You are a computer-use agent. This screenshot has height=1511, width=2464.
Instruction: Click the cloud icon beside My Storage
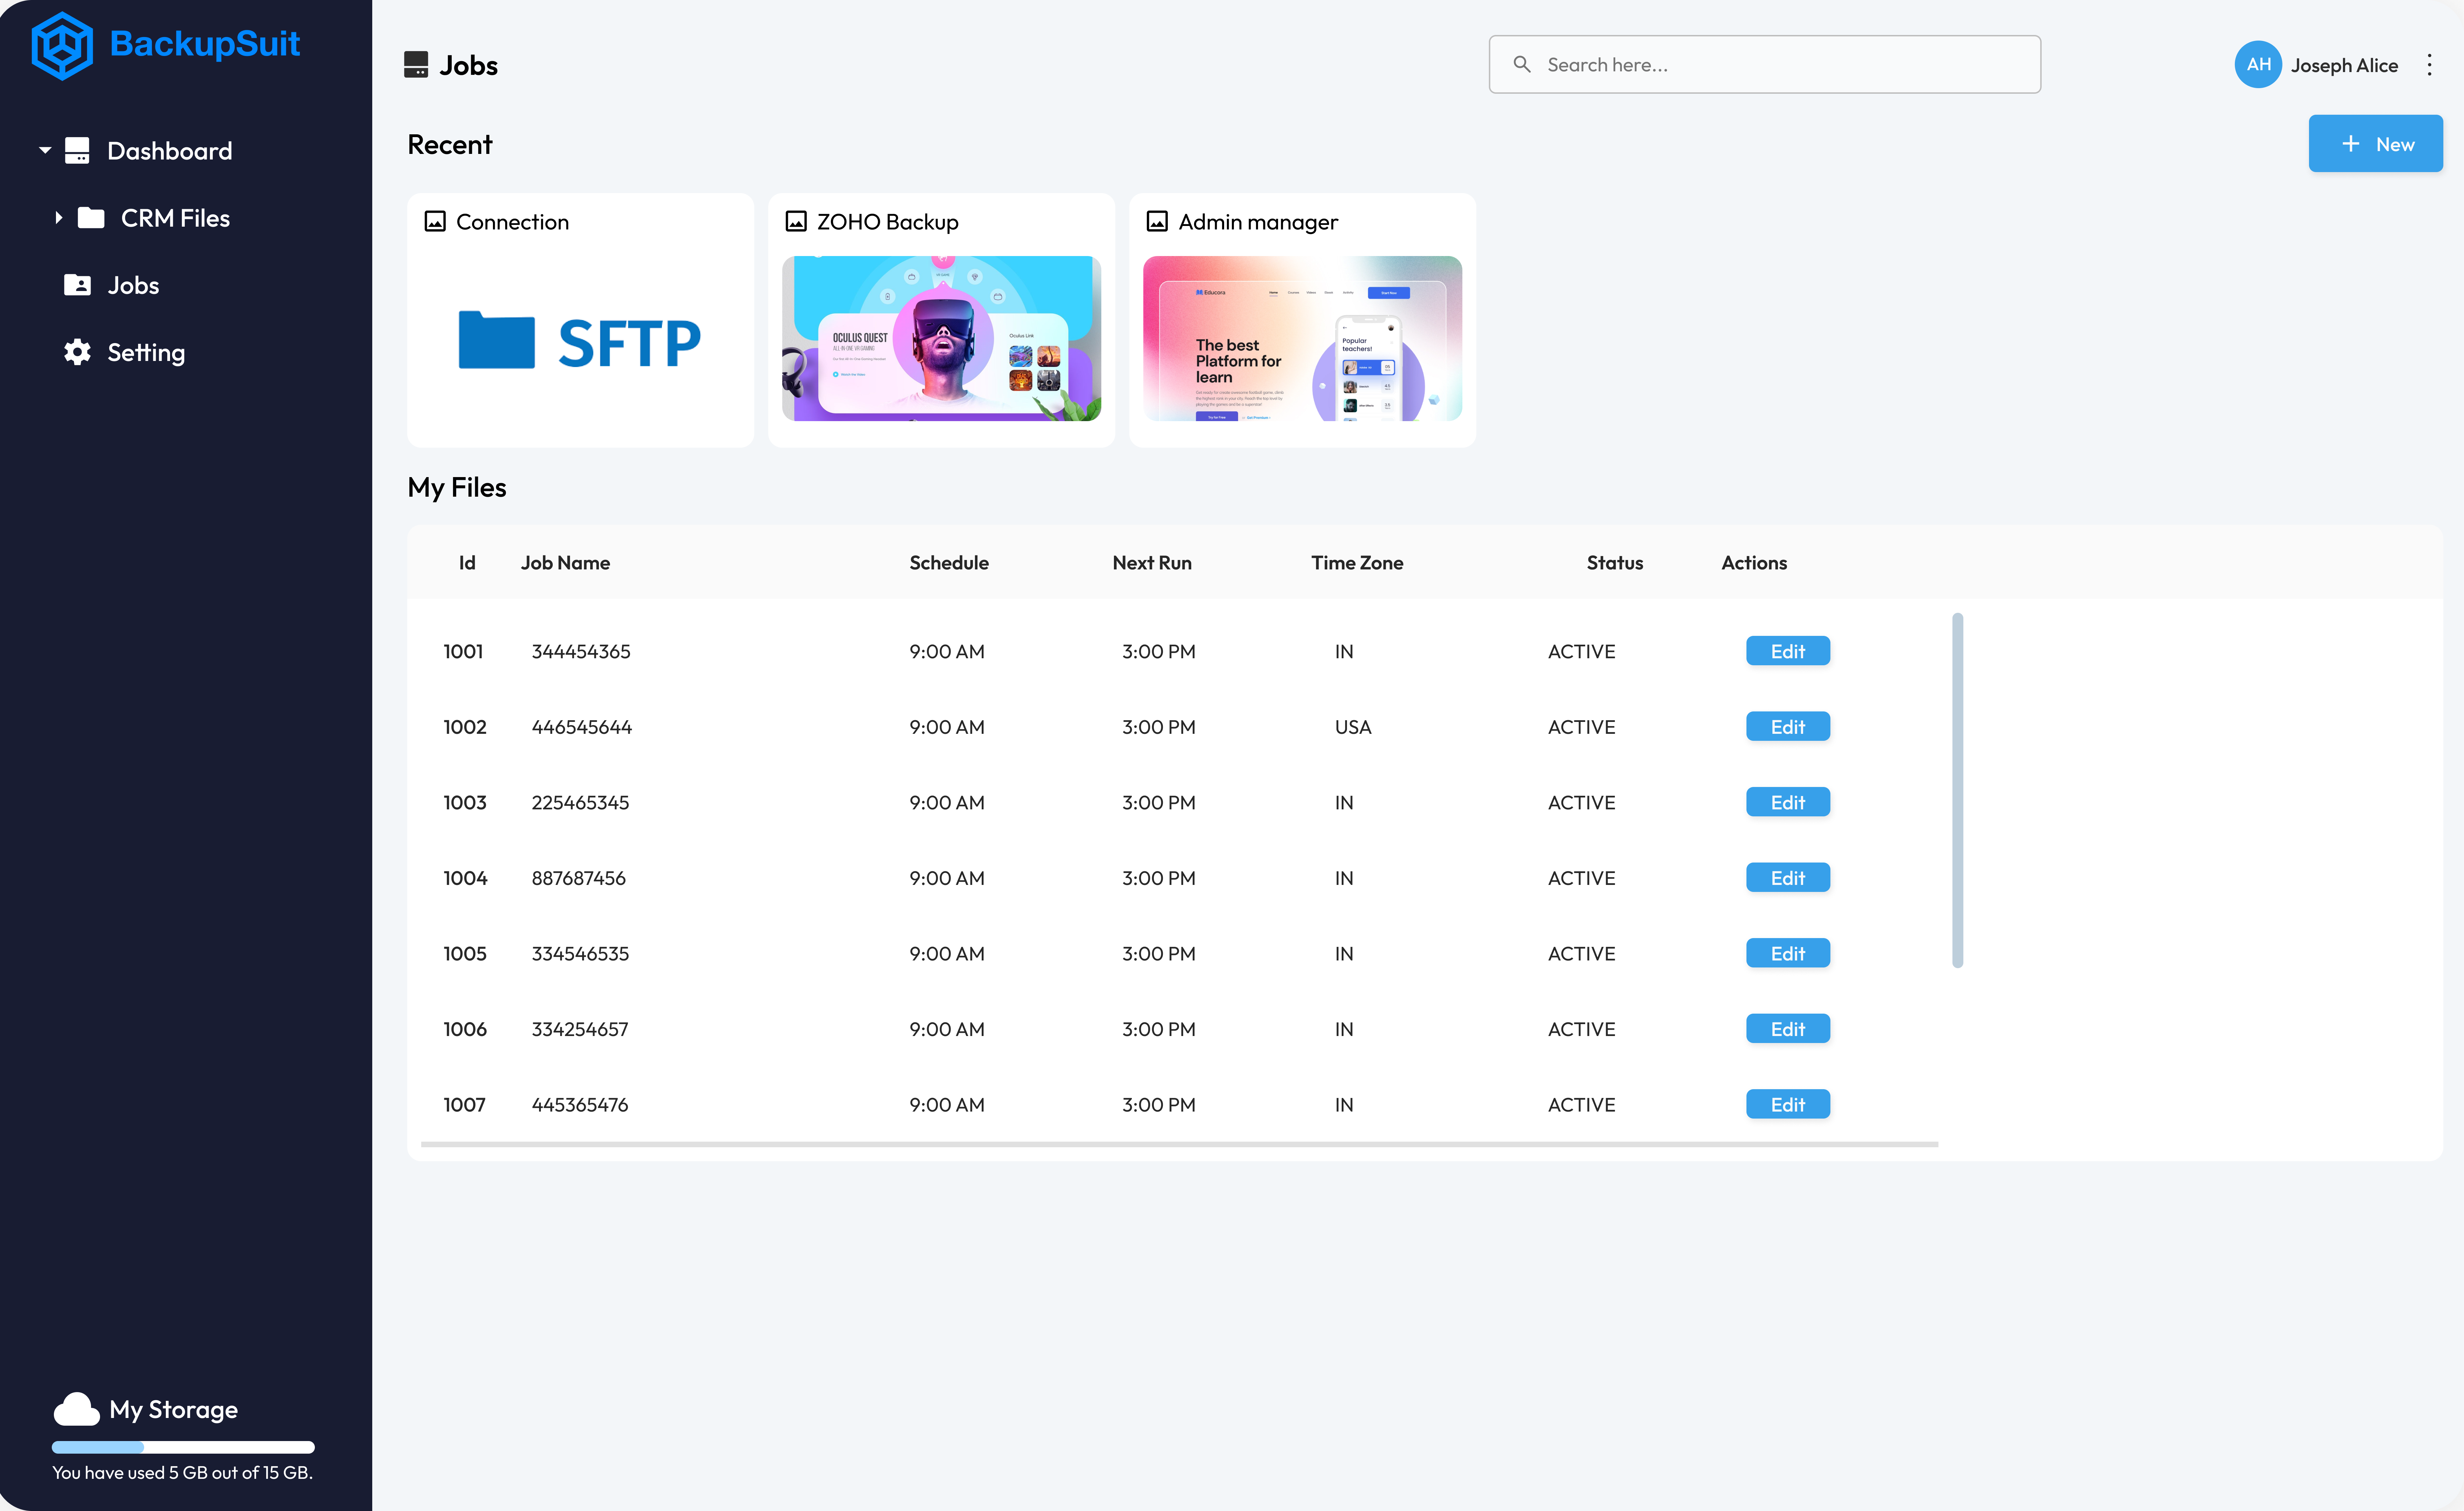point(76,1408)
